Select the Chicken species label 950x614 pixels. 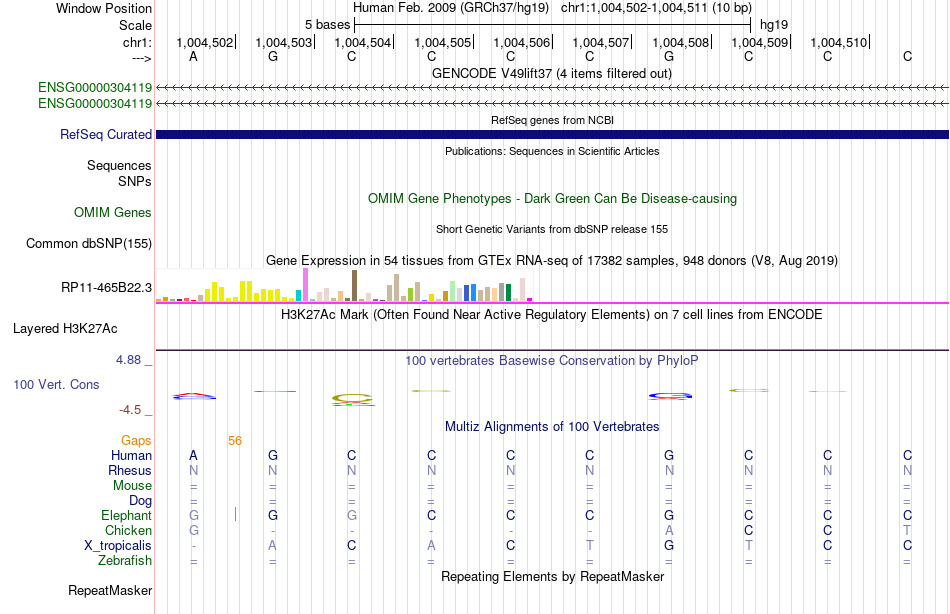click(128, 530)
